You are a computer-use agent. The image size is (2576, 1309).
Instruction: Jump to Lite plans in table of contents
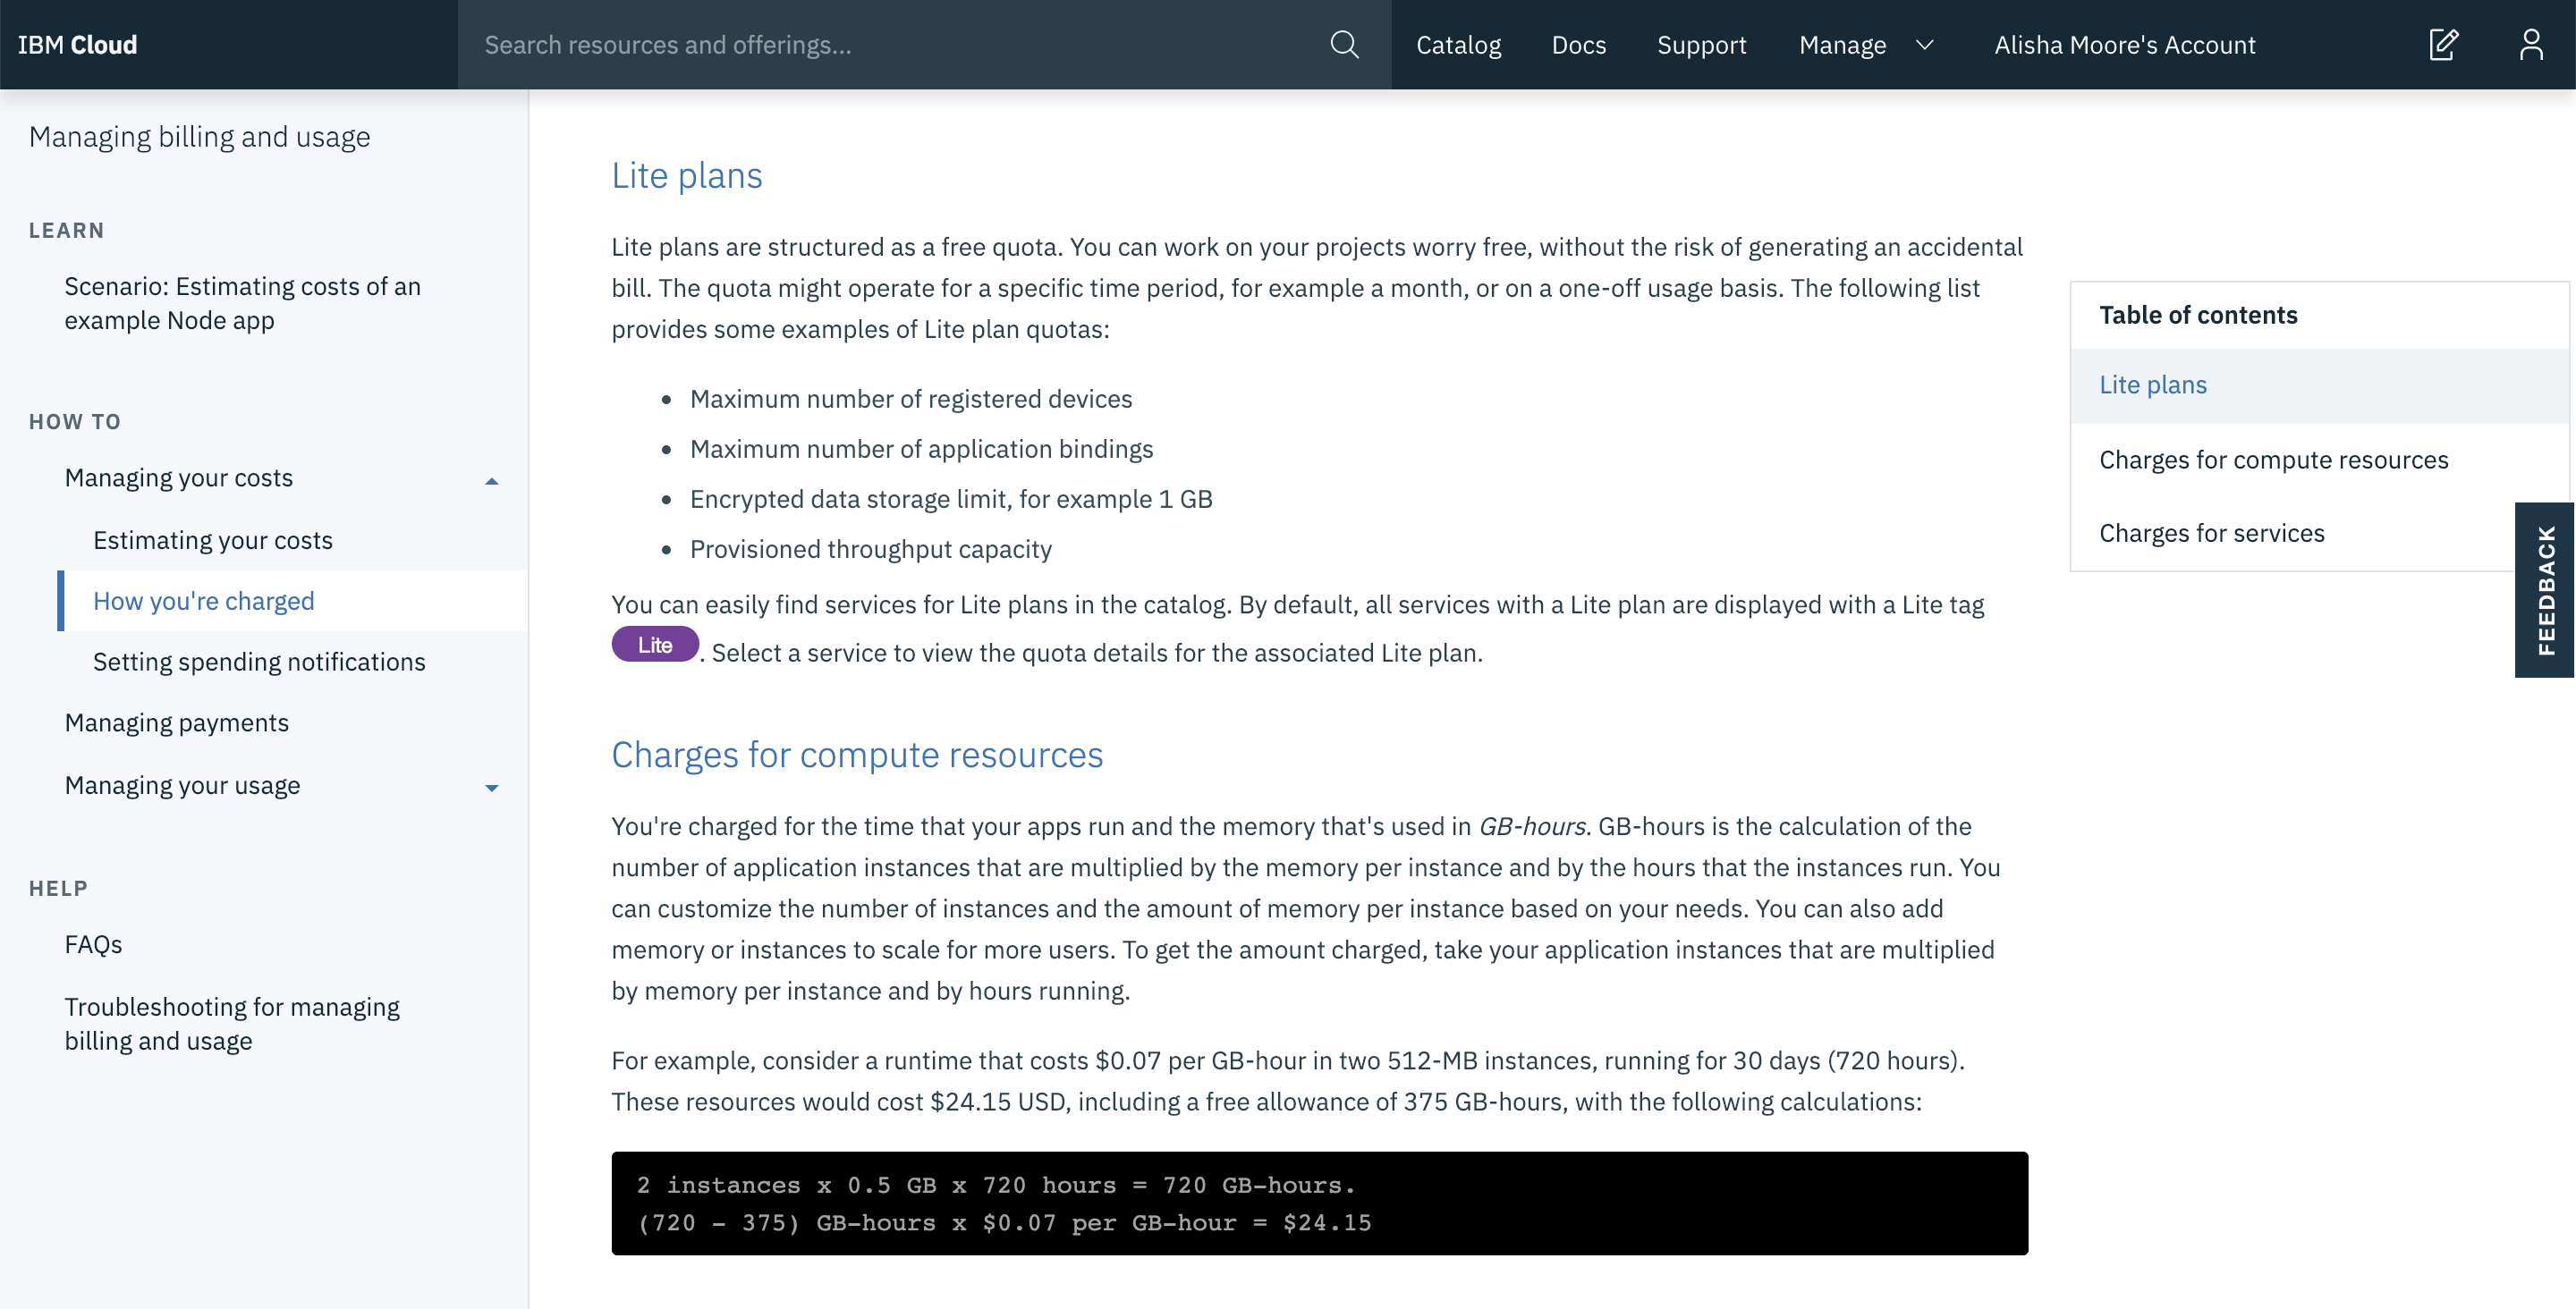click(x=2320, y=386)
